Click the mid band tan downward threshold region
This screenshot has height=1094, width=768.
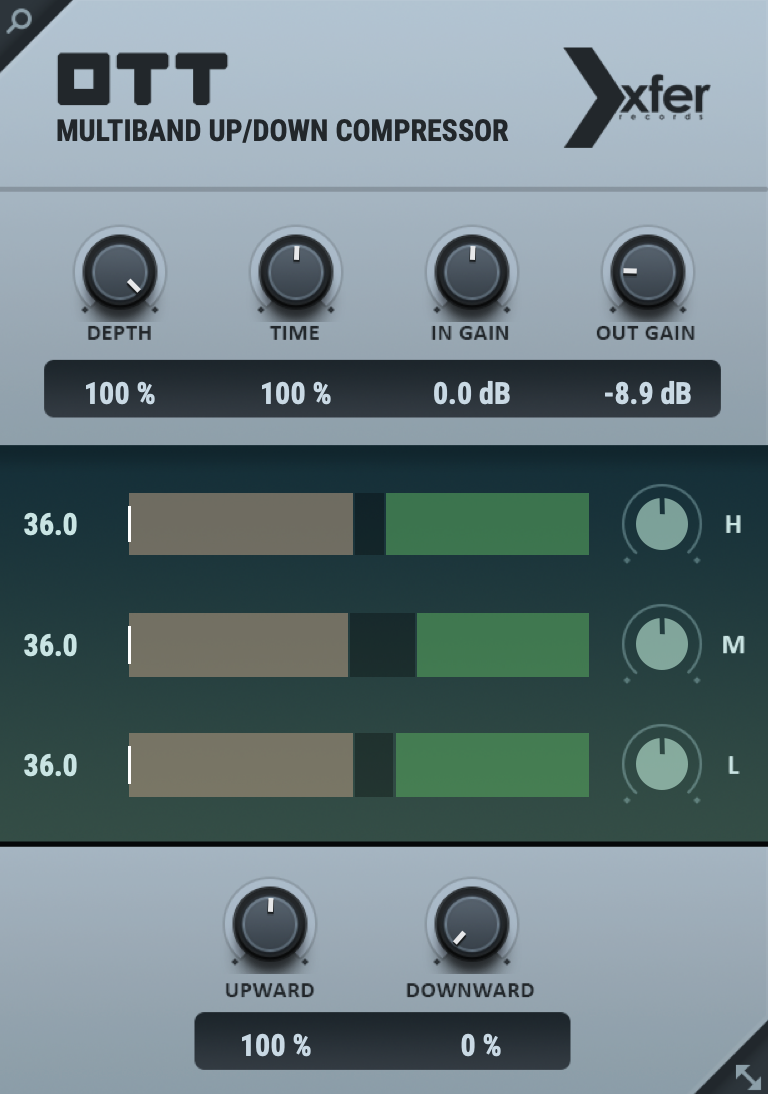tap(239, 644)
